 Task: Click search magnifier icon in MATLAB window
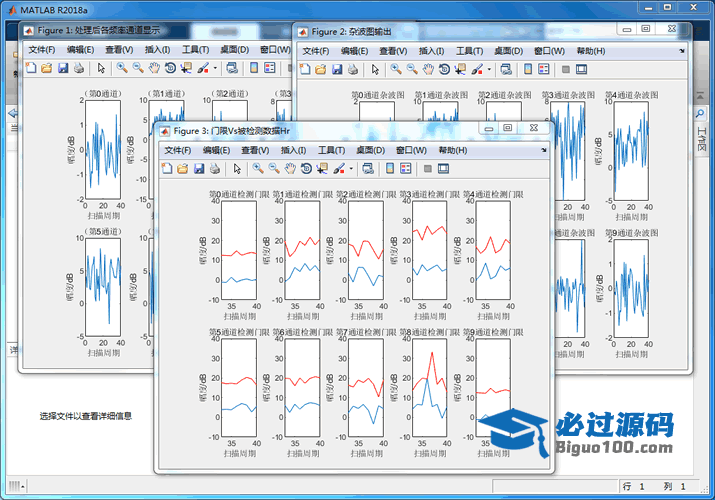click(x=700, y=113)
